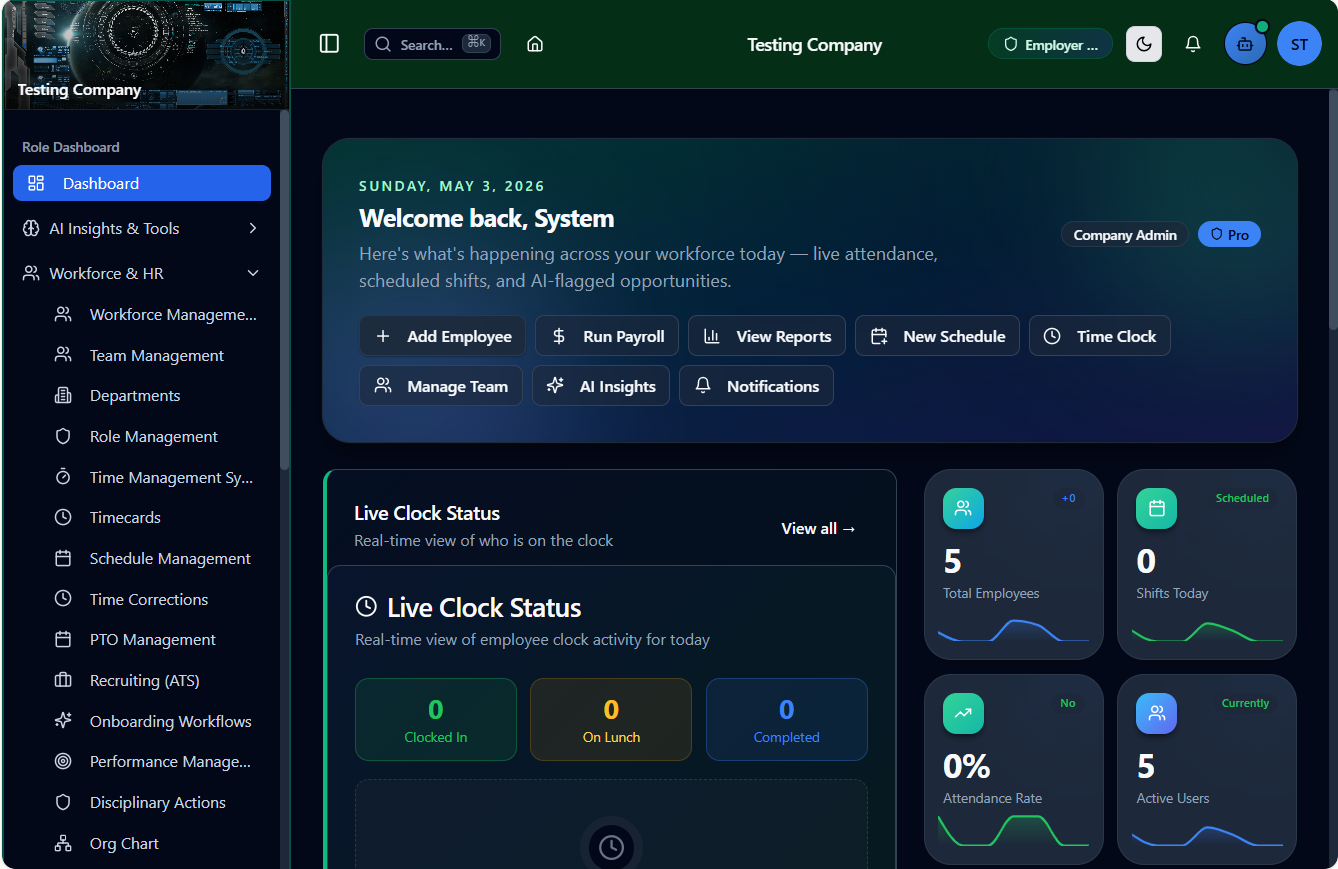Click the sidebar vertical scrollbar

(x=284, y=290)
